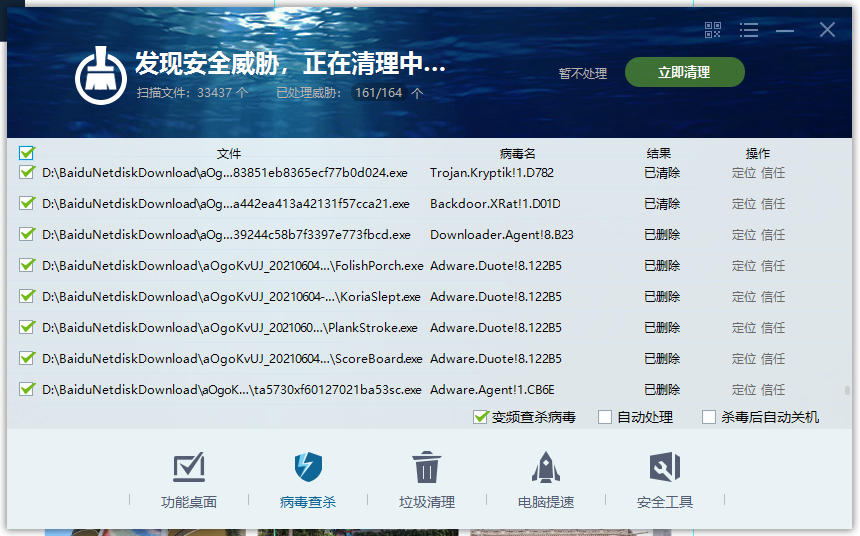The height and width of the screenshot is (536, 860).
Task: Click the 立即清理 green button
Action: 684,72
